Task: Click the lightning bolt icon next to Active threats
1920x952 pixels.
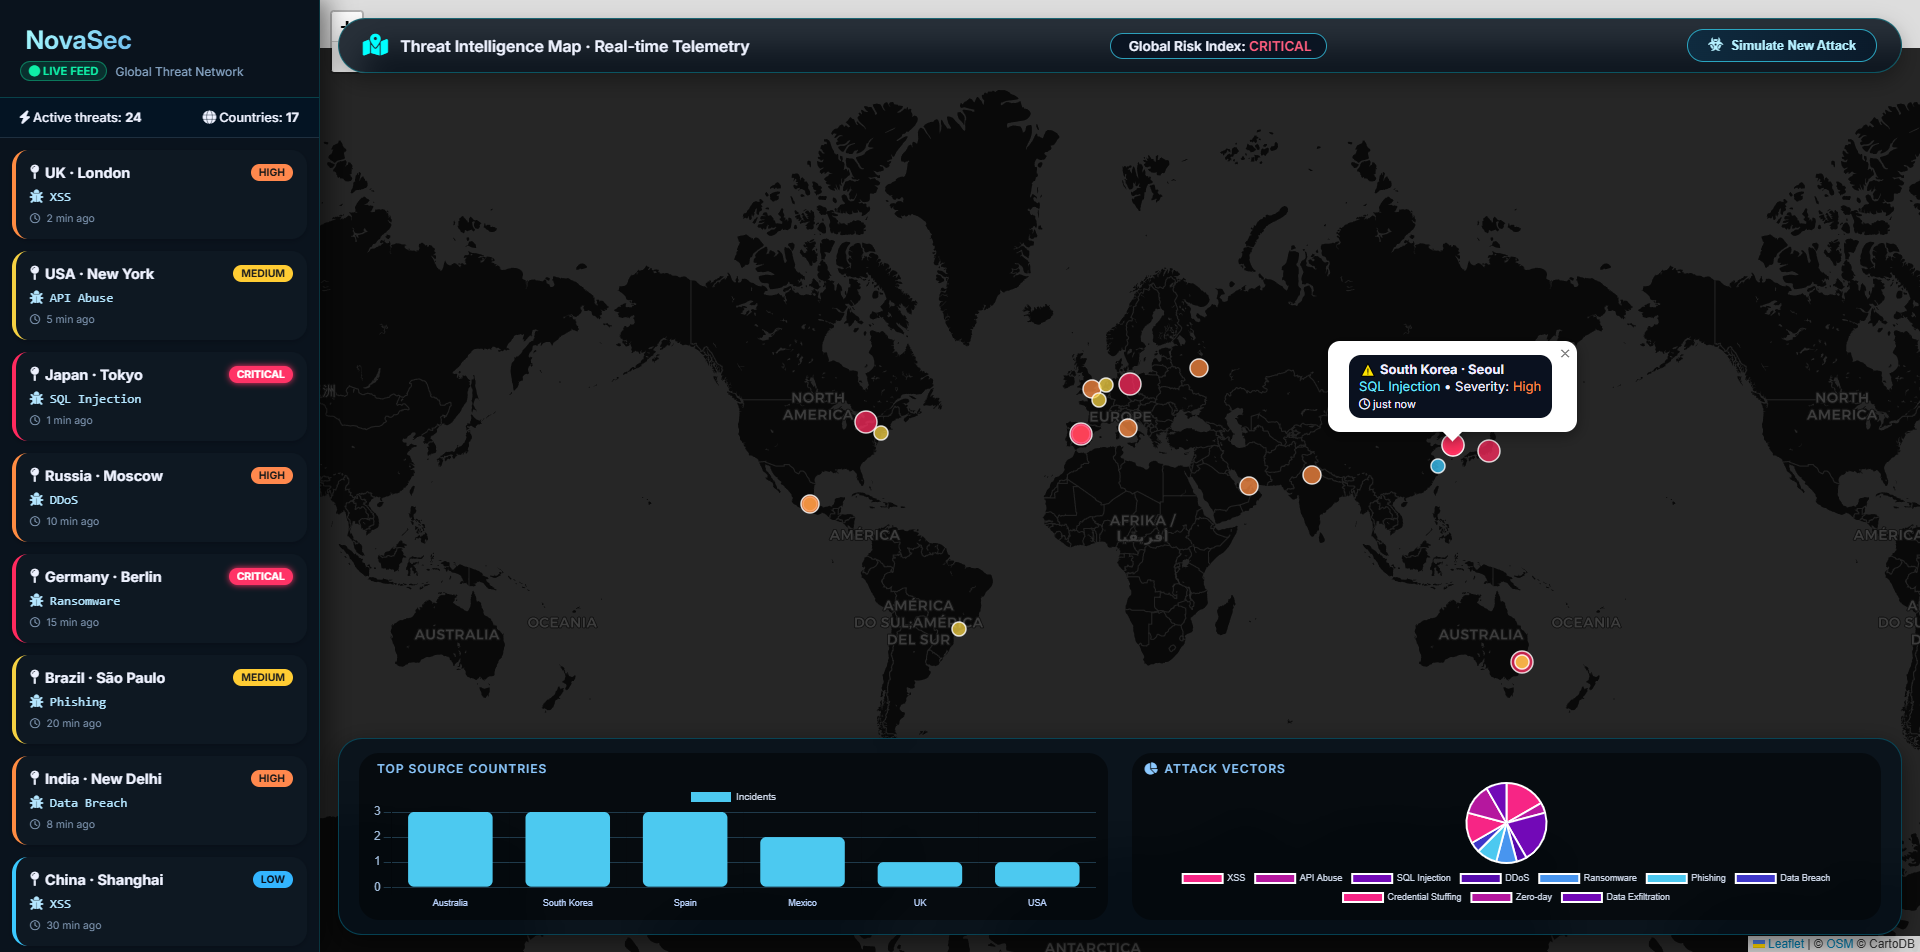Action: [25, 117]
